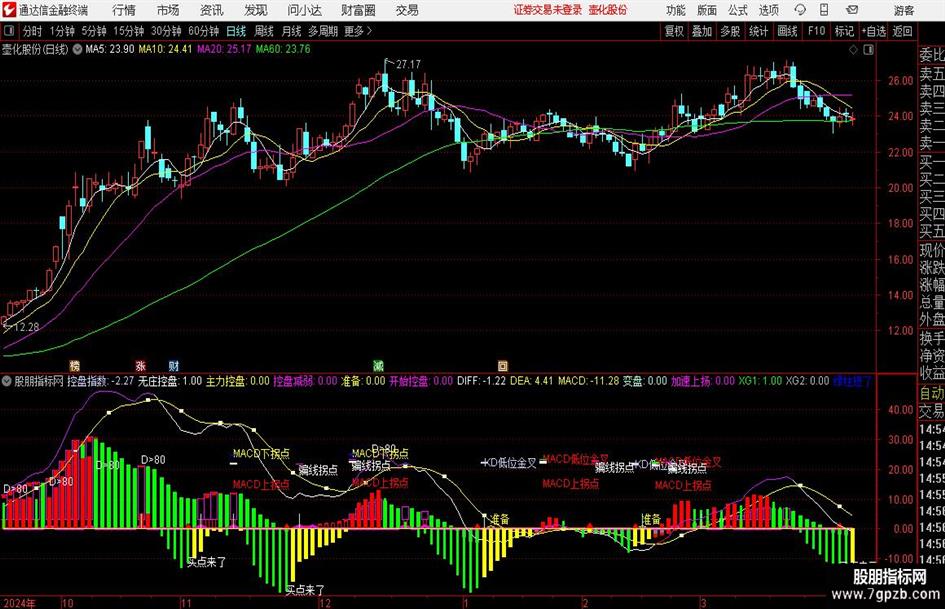Click the 27.17 high price label

tap(408, 64)
